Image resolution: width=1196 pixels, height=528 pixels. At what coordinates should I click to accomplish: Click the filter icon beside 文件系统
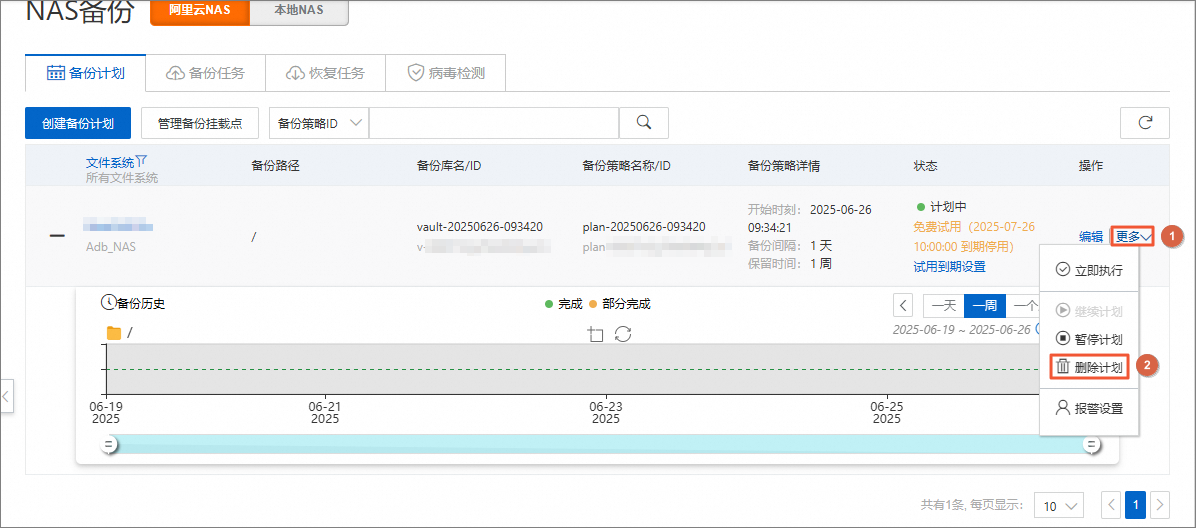[141, 162]
